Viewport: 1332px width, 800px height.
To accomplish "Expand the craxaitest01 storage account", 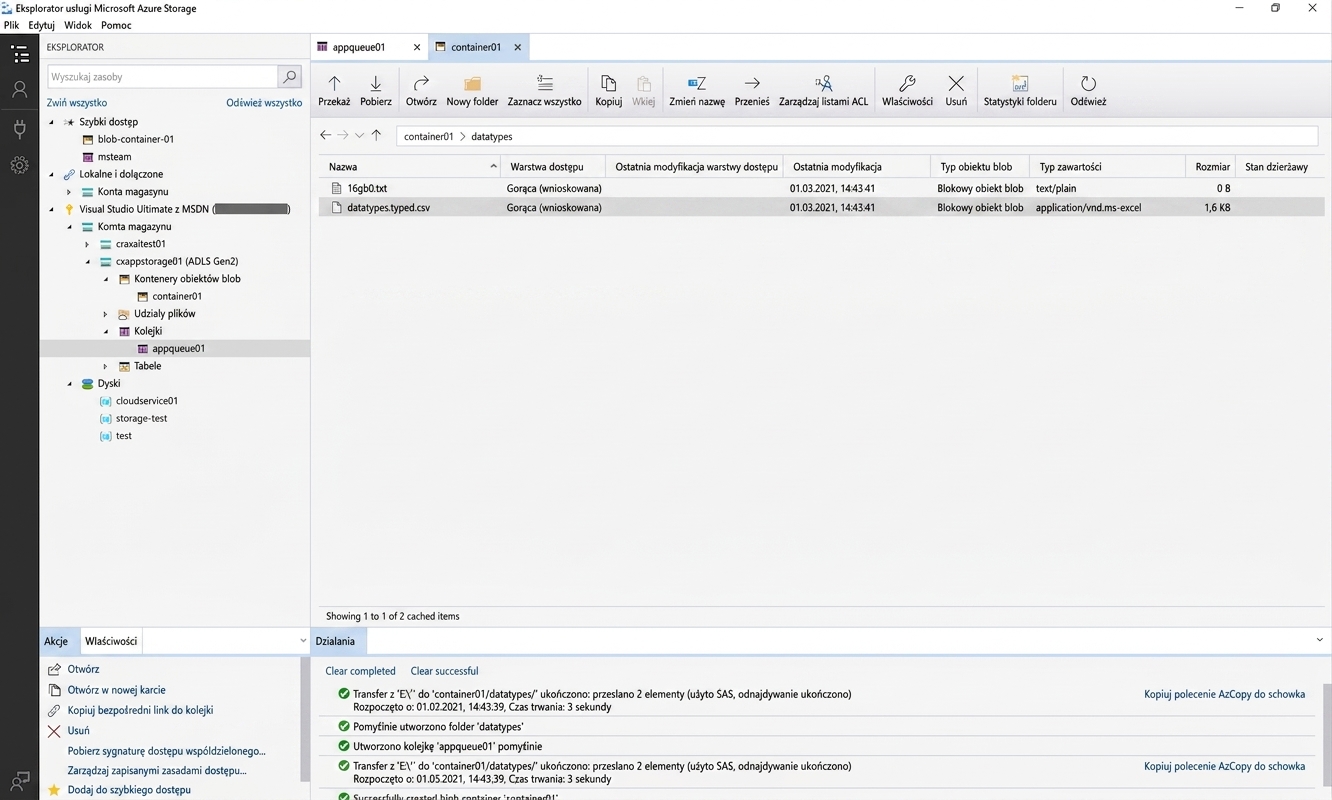I will (x=87, y=244).
